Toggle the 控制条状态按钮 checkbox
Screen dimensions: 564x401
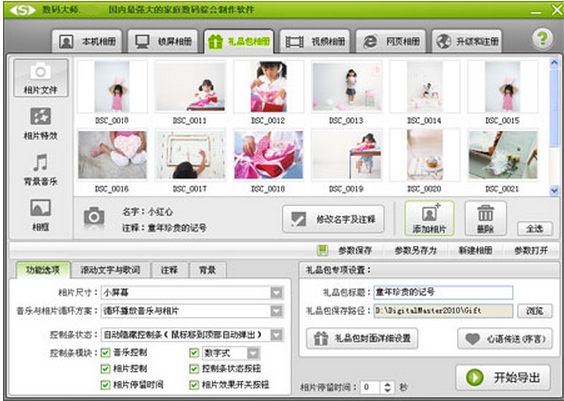[x=194, y=369]
